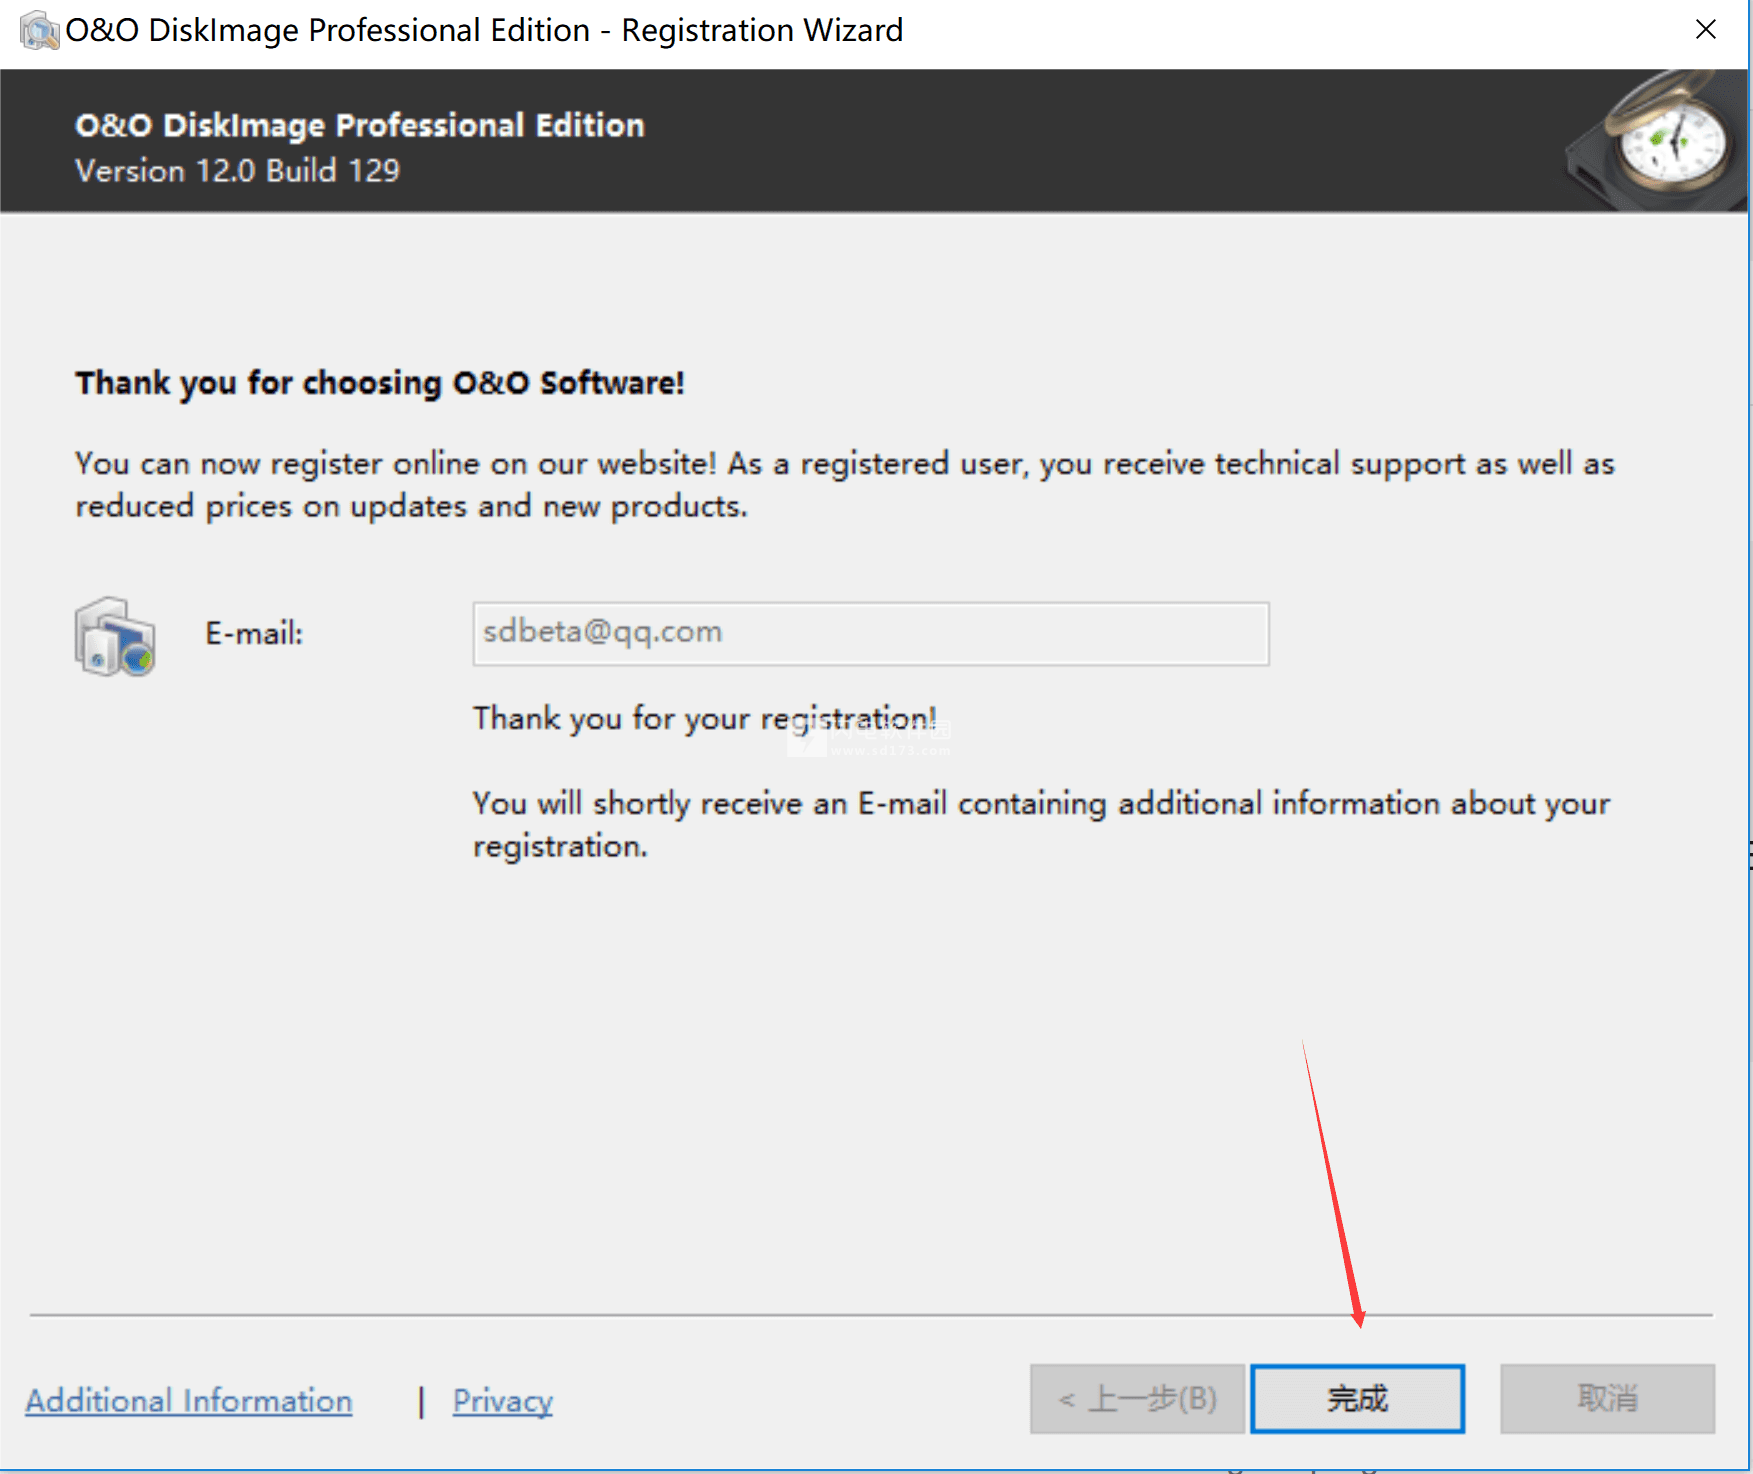
Task: Click the 'O&O DiskImage Professional Edition' banner title
Action: [x=360, y=125]
